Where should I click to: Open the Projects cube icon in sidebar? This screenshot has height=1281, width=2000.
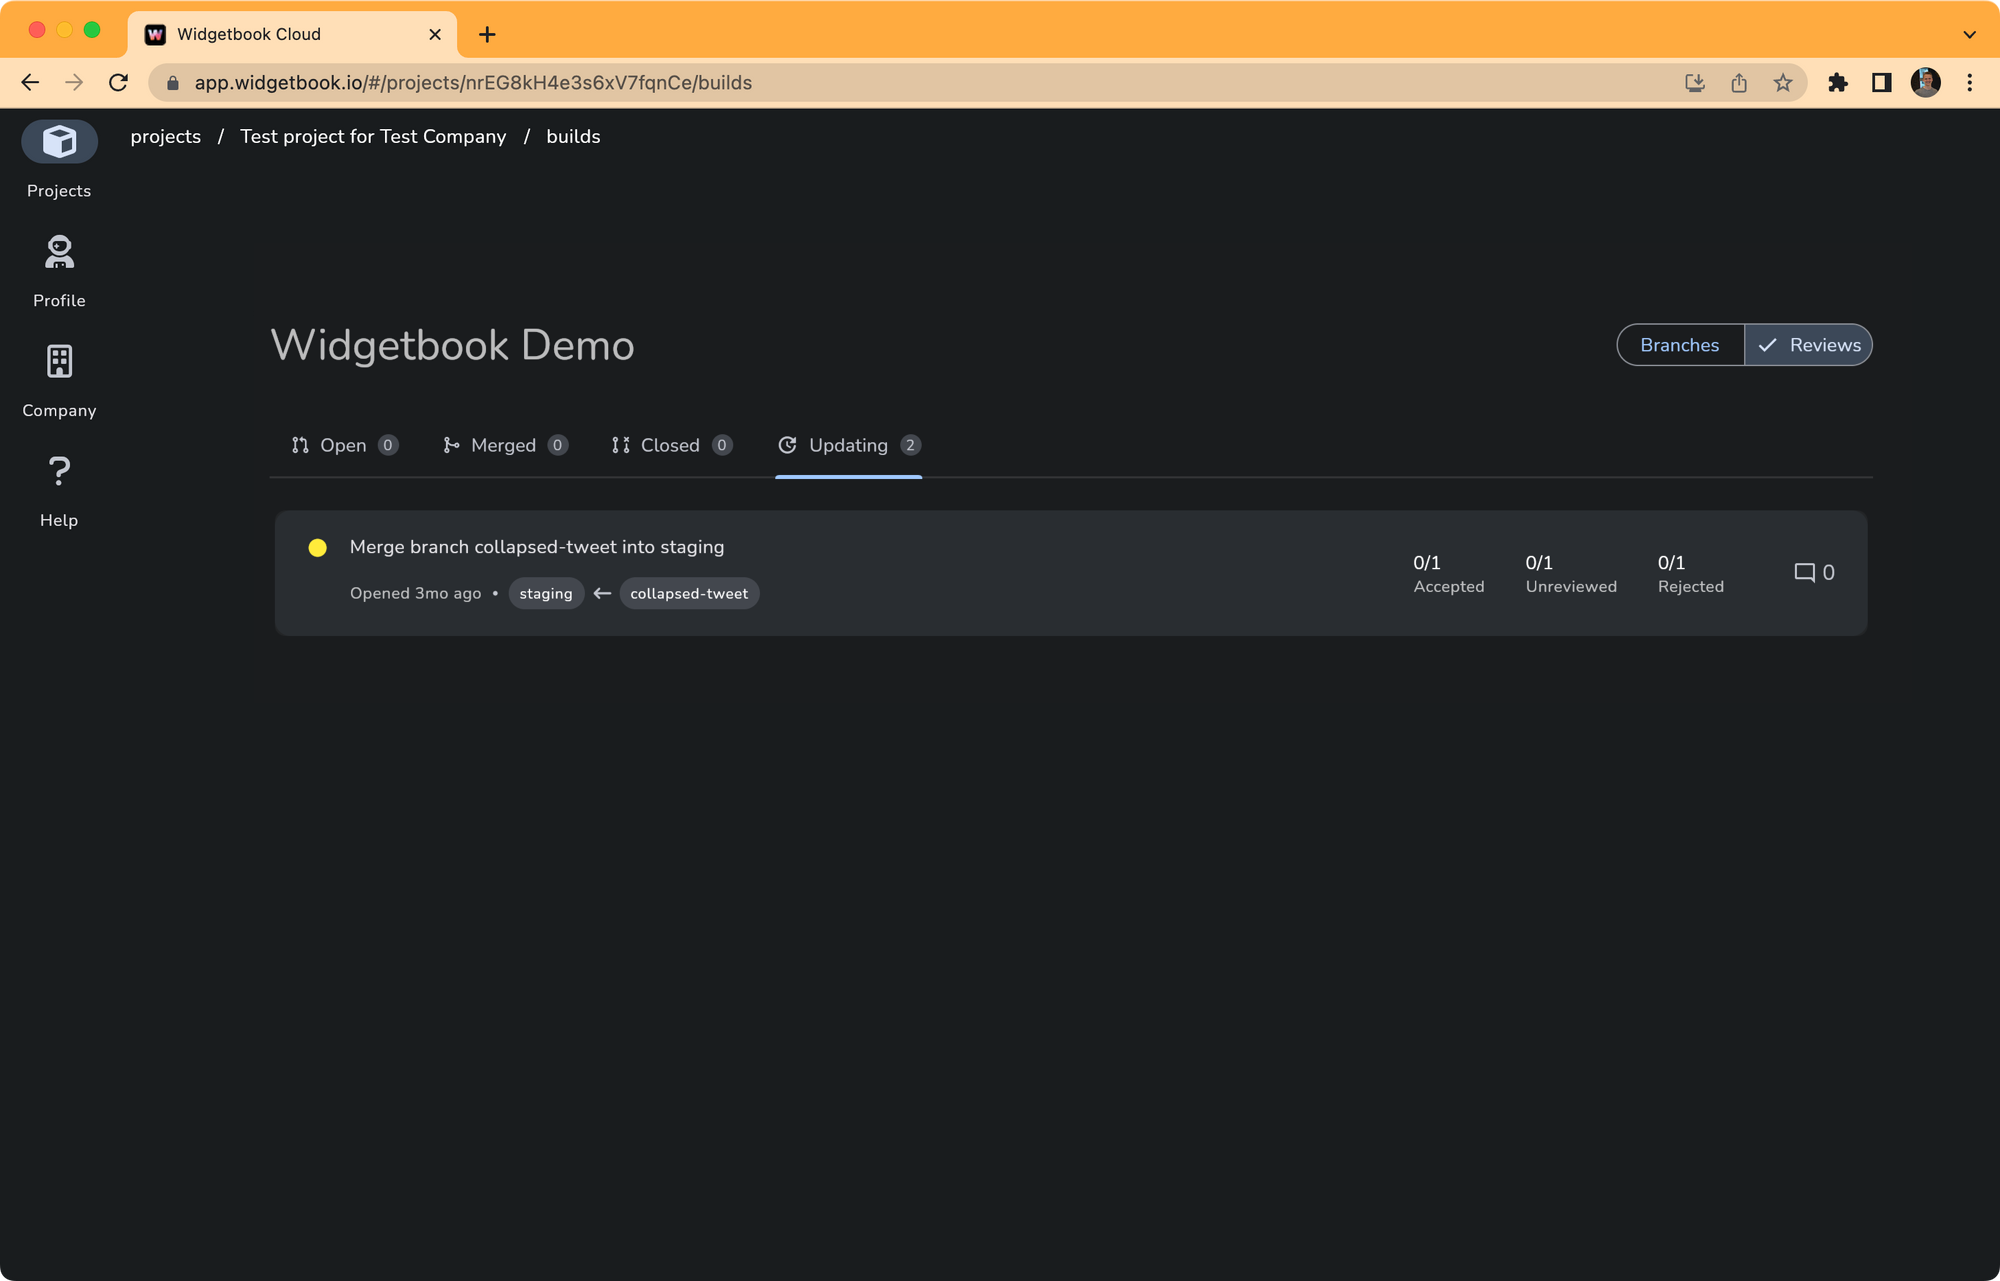[x=59, y=142]
